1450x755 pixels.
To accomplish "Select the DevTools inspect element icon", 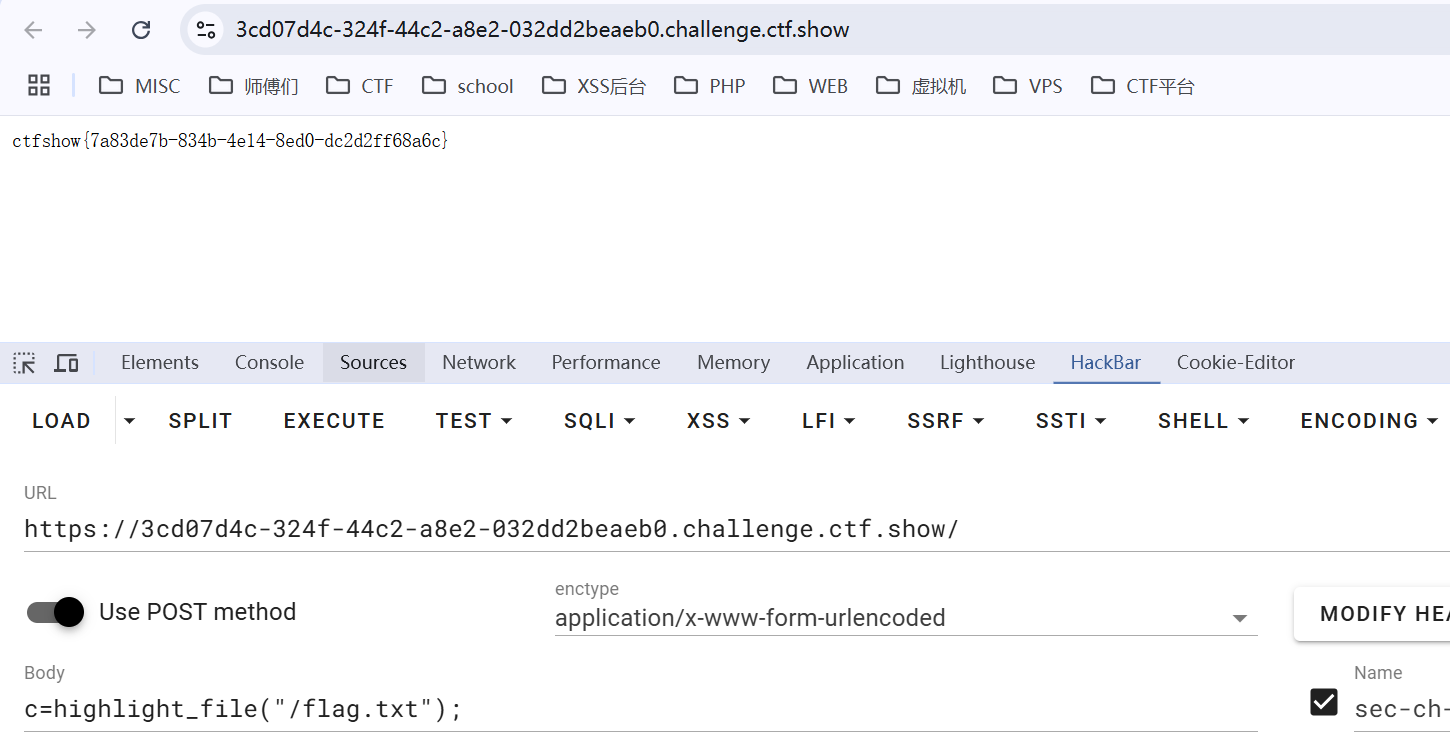I will tap(24, 363).
